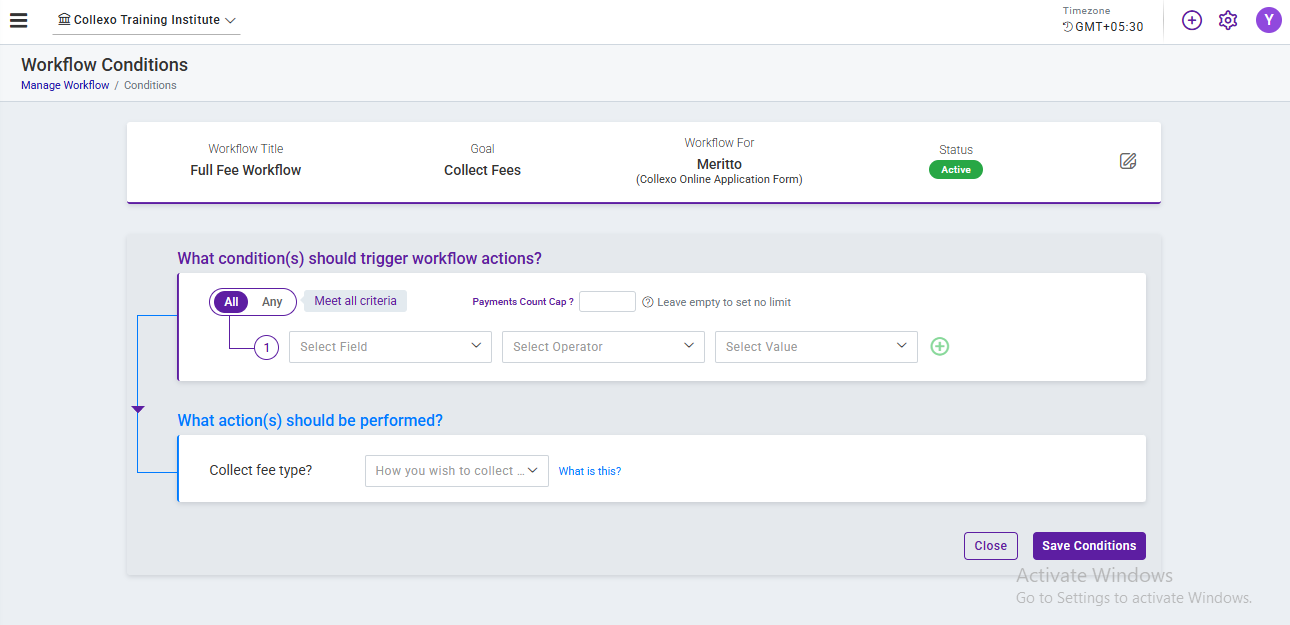Open the user profile avatar Y
This screenshot has height=625, width=1290.
[1268, 20]
